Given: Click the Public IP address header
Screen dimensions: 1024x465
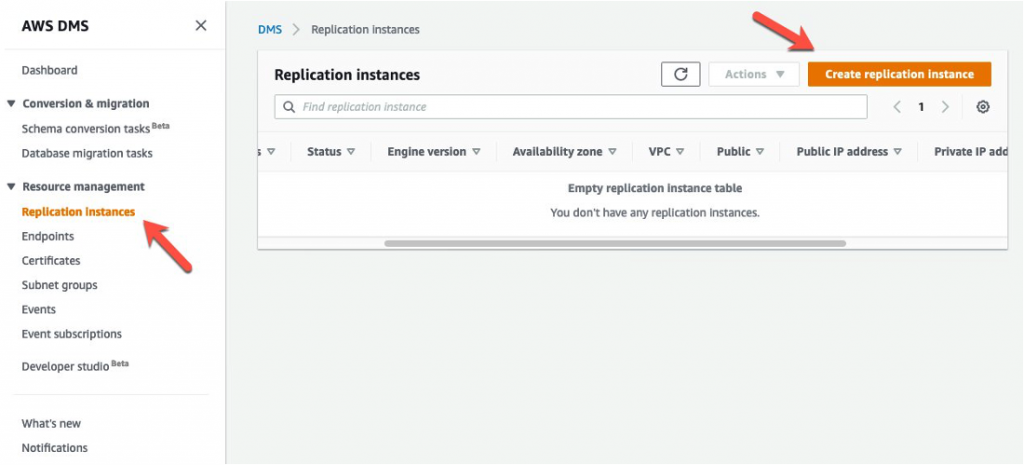Looking at the screenshot, I should click(x=842, y=152).
